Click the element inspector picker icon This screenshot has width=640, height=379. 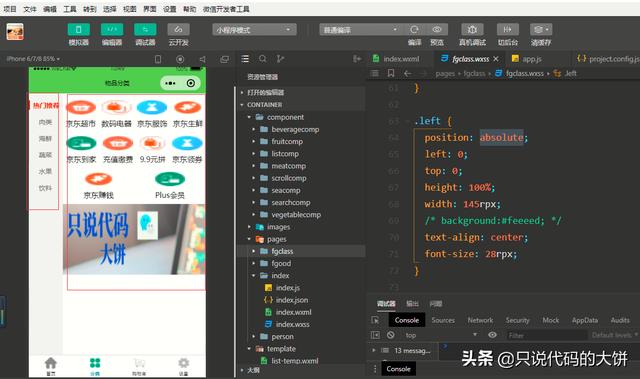[x=375, y=320]
